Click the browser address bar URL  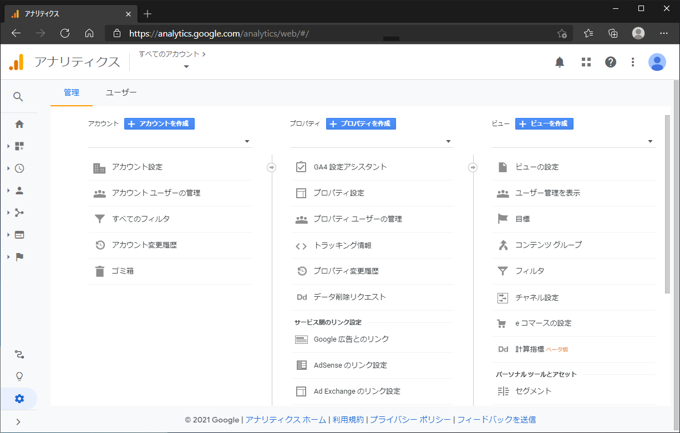[219, 33]
